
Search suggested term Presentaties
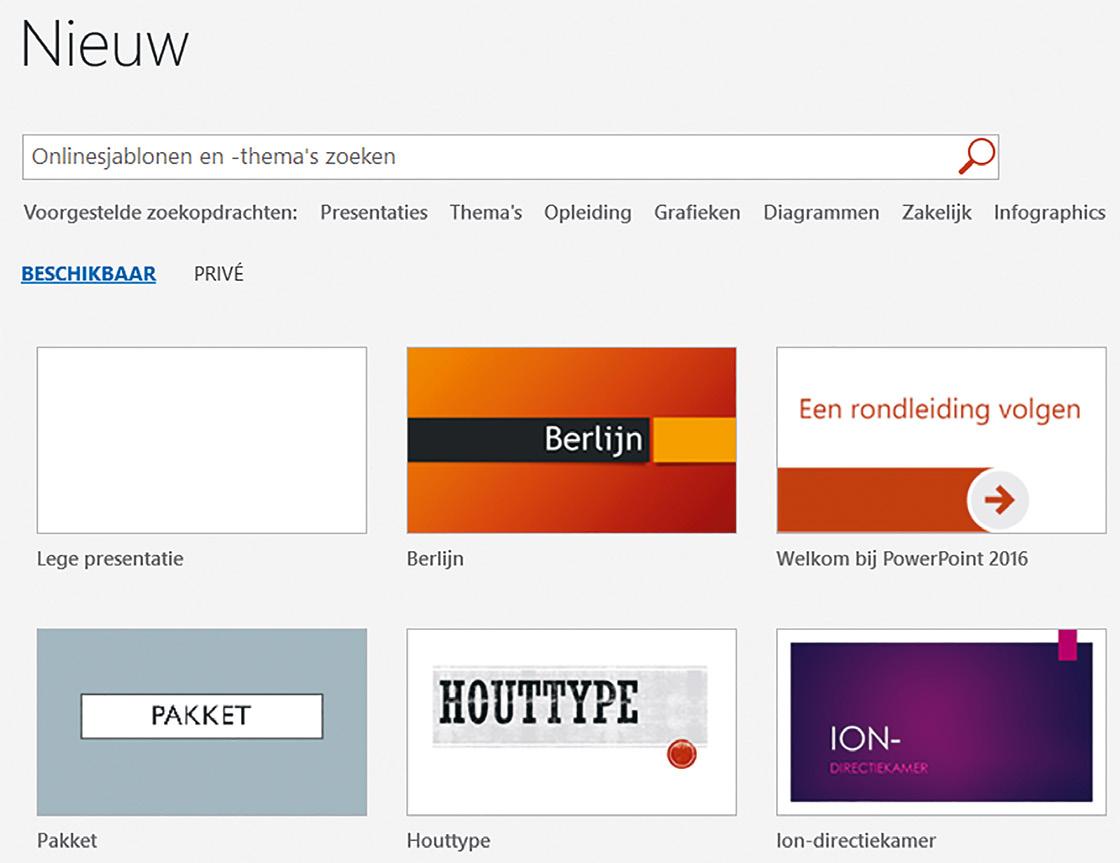point(374,213)
